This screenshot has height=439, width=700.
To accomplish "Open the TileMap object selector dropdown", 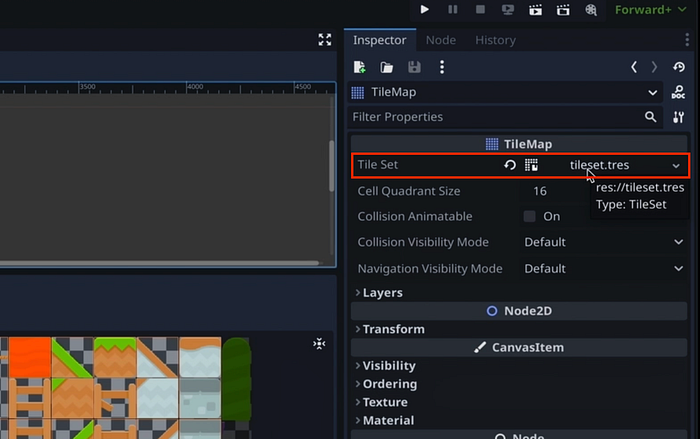I will pyautogui.click(x=505, y=92).
